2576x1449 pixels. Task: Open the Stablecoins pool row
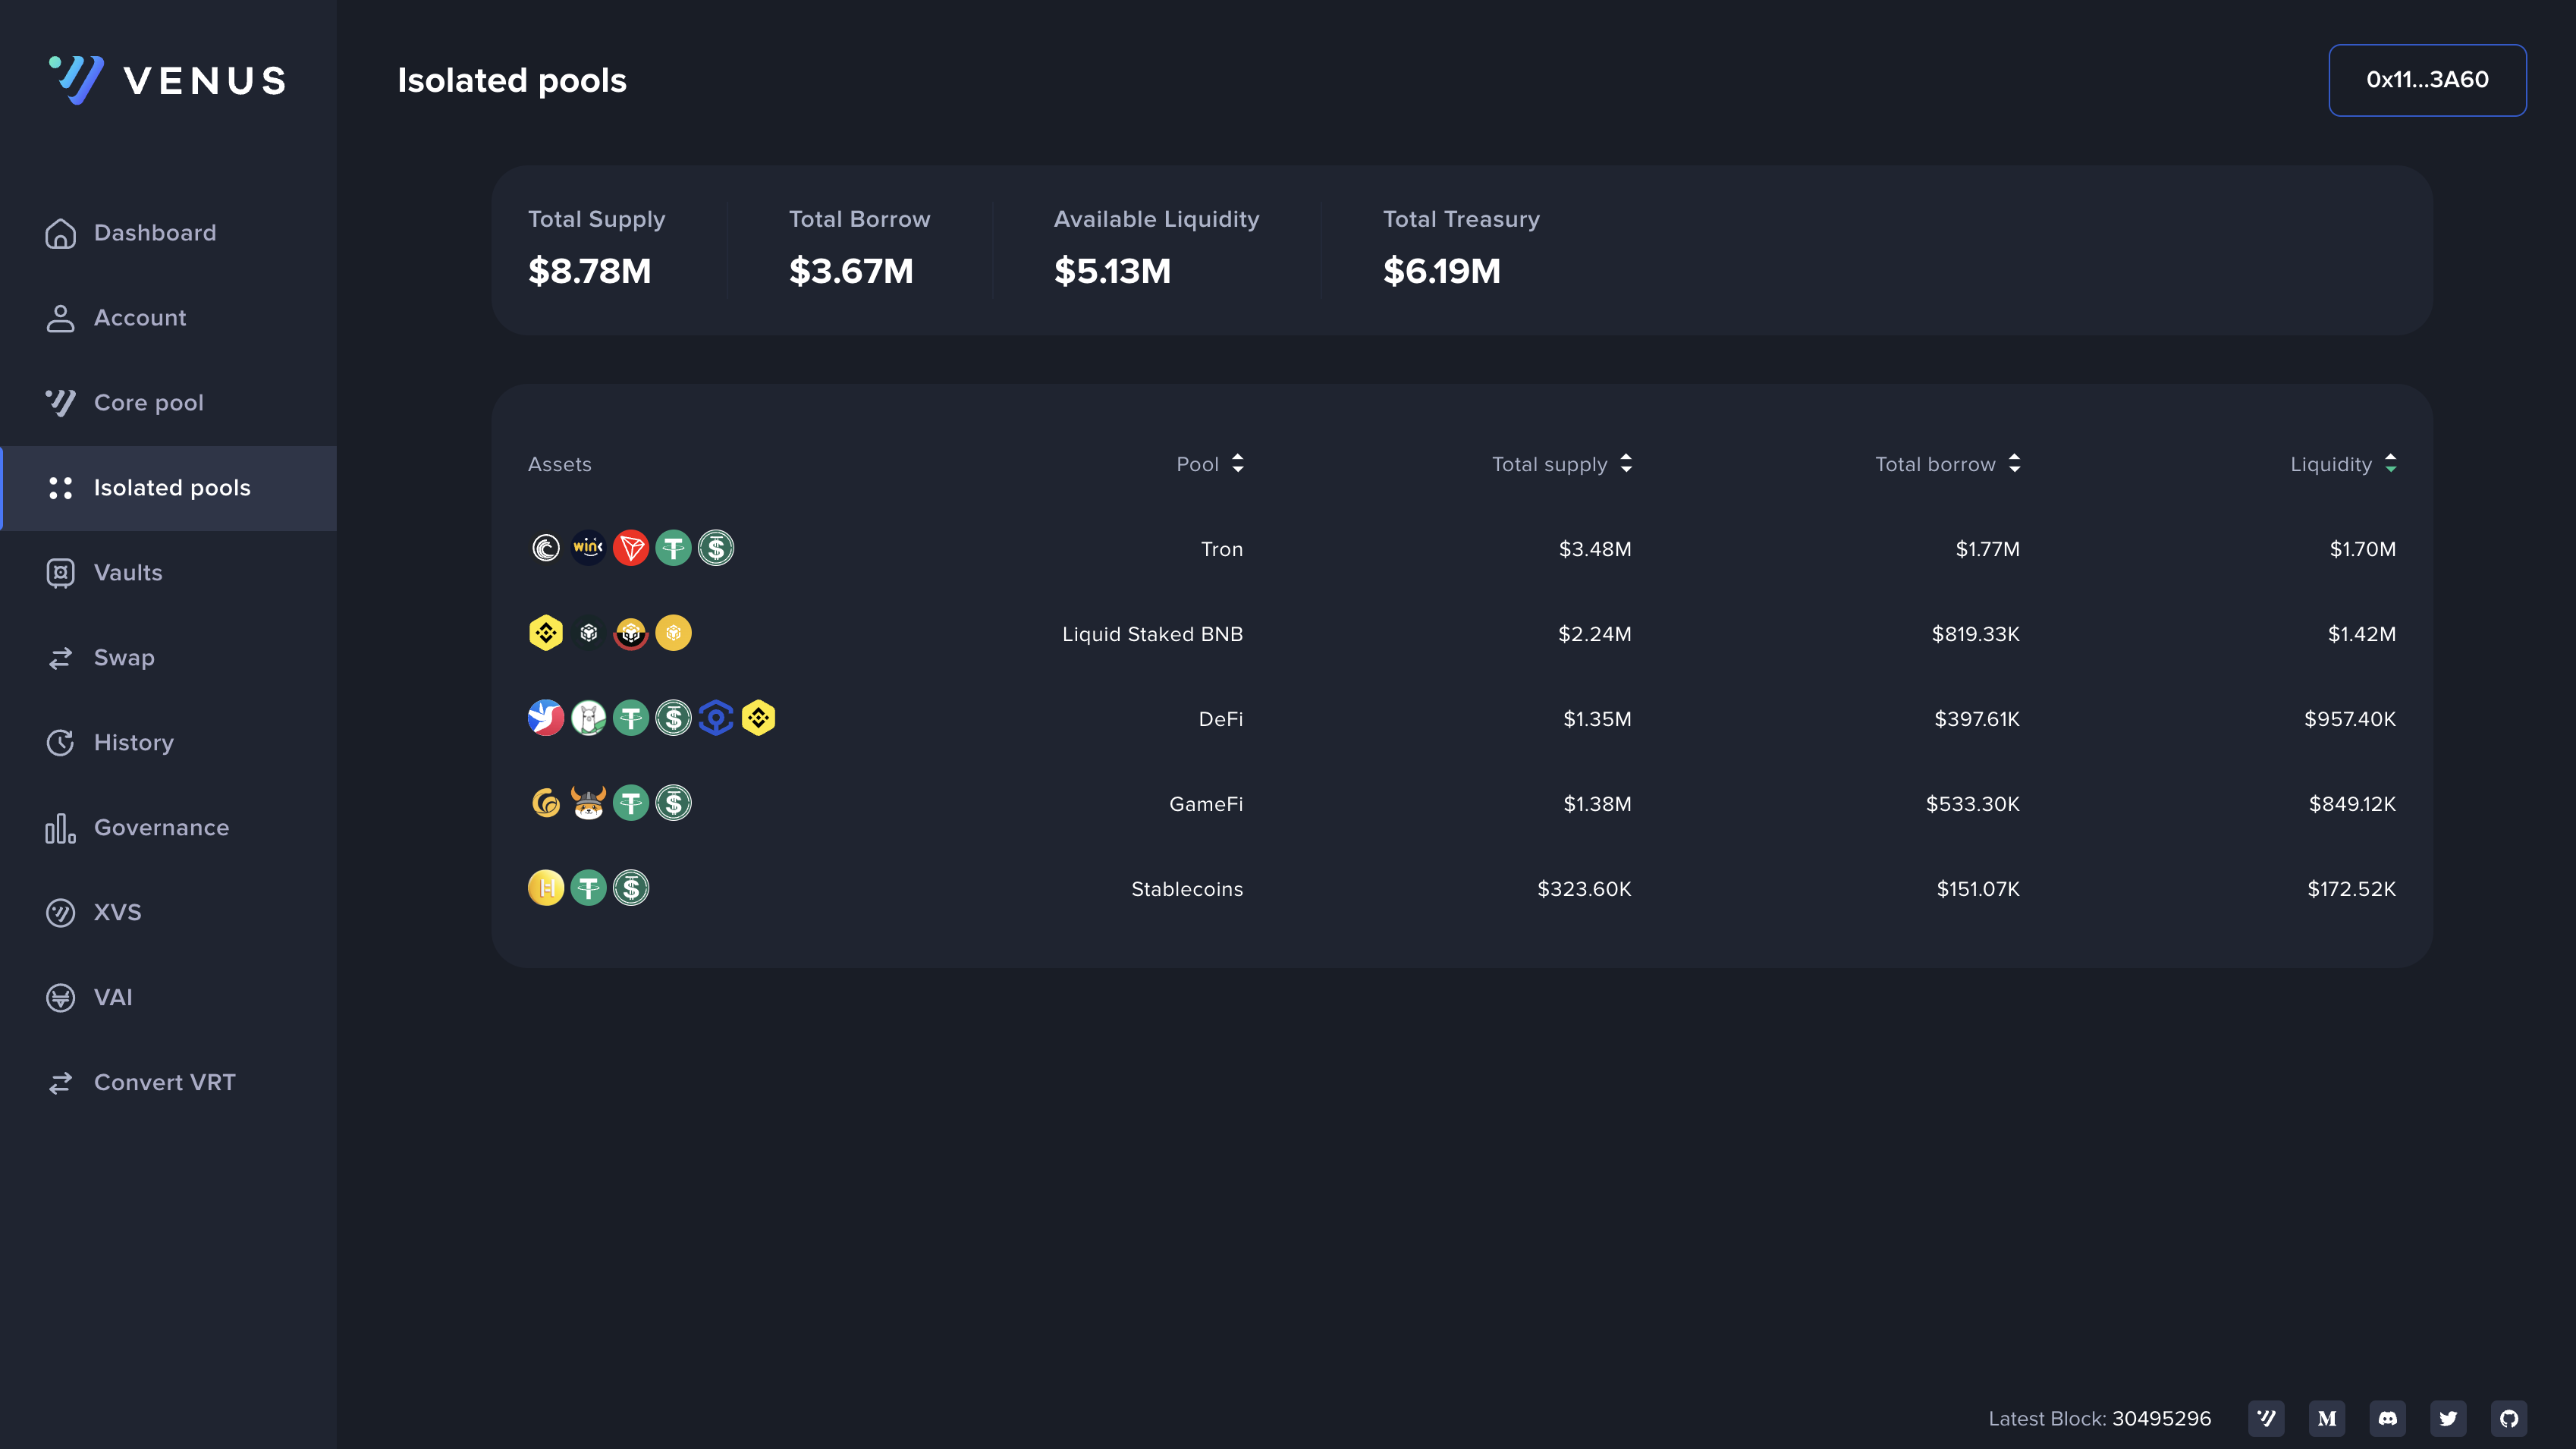click(1186, 889)
